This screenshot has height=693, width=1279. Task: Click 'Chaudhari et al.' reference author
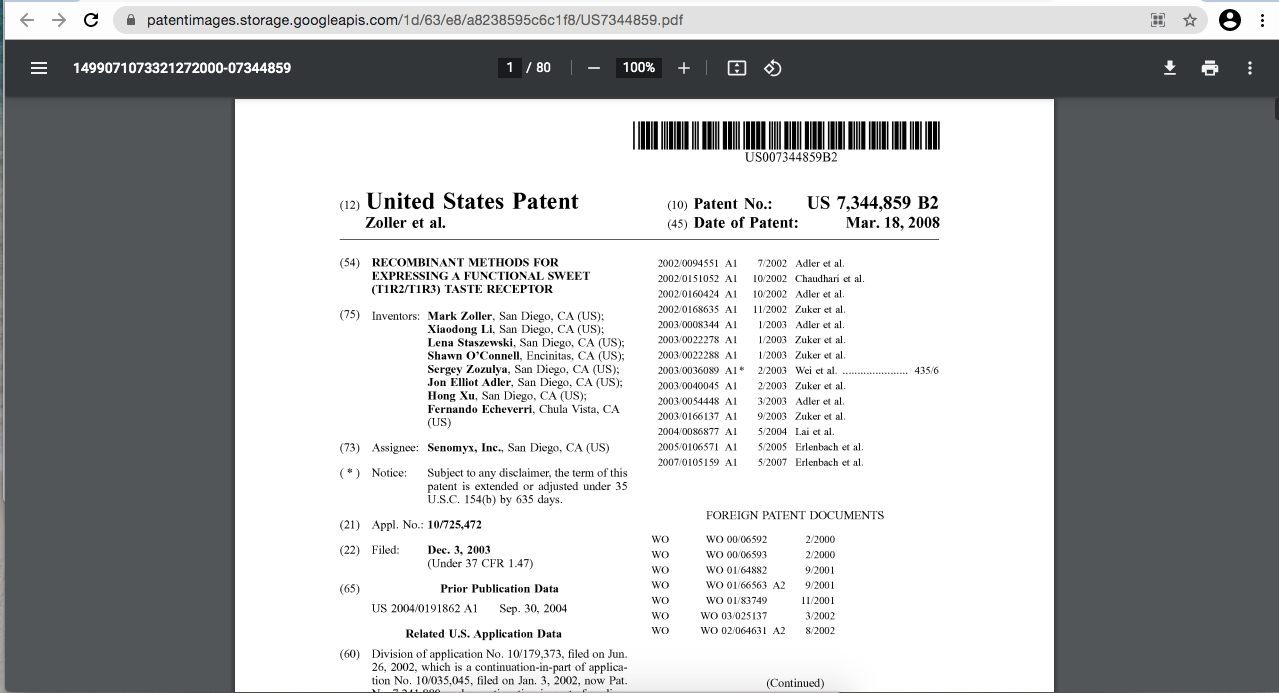[829, 279]
